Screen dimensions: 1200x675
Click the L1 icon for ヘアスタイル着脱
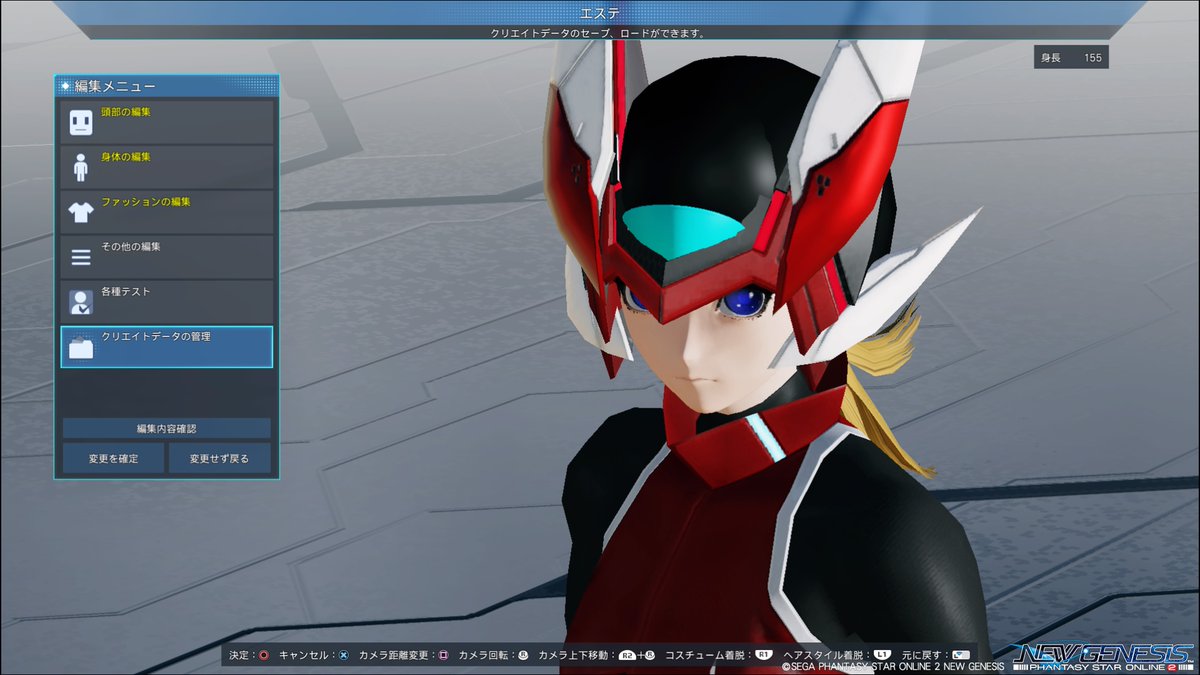[882, 654]
